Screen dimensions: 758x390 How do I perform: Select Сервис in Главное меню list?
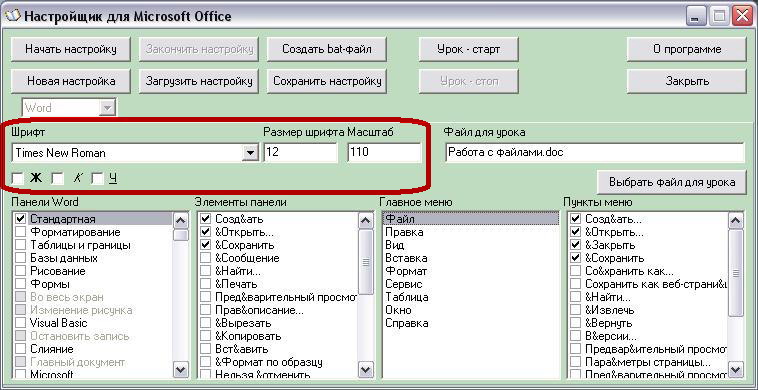[470, 284]
